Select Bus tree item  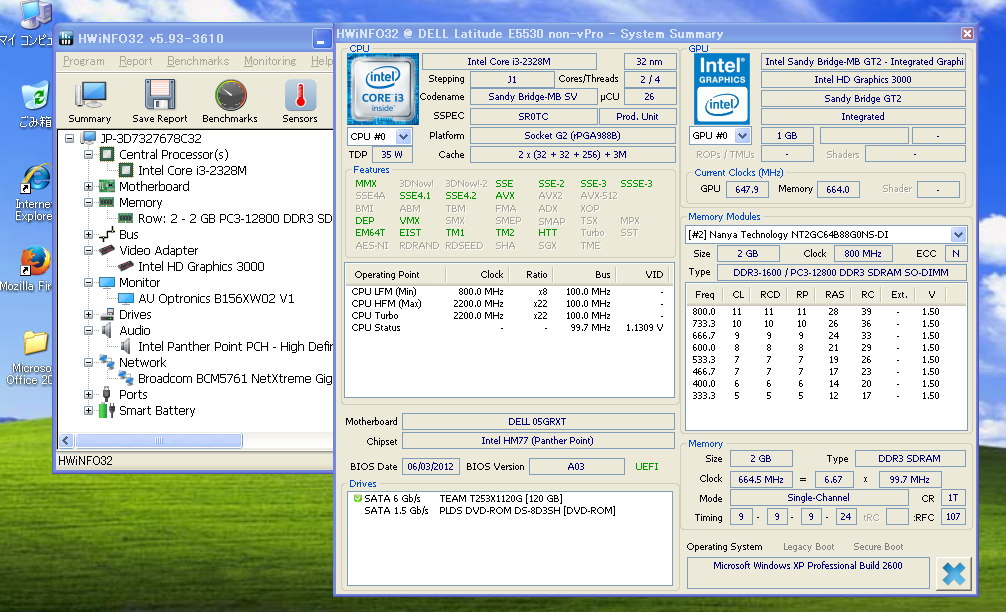click(128, 235)
